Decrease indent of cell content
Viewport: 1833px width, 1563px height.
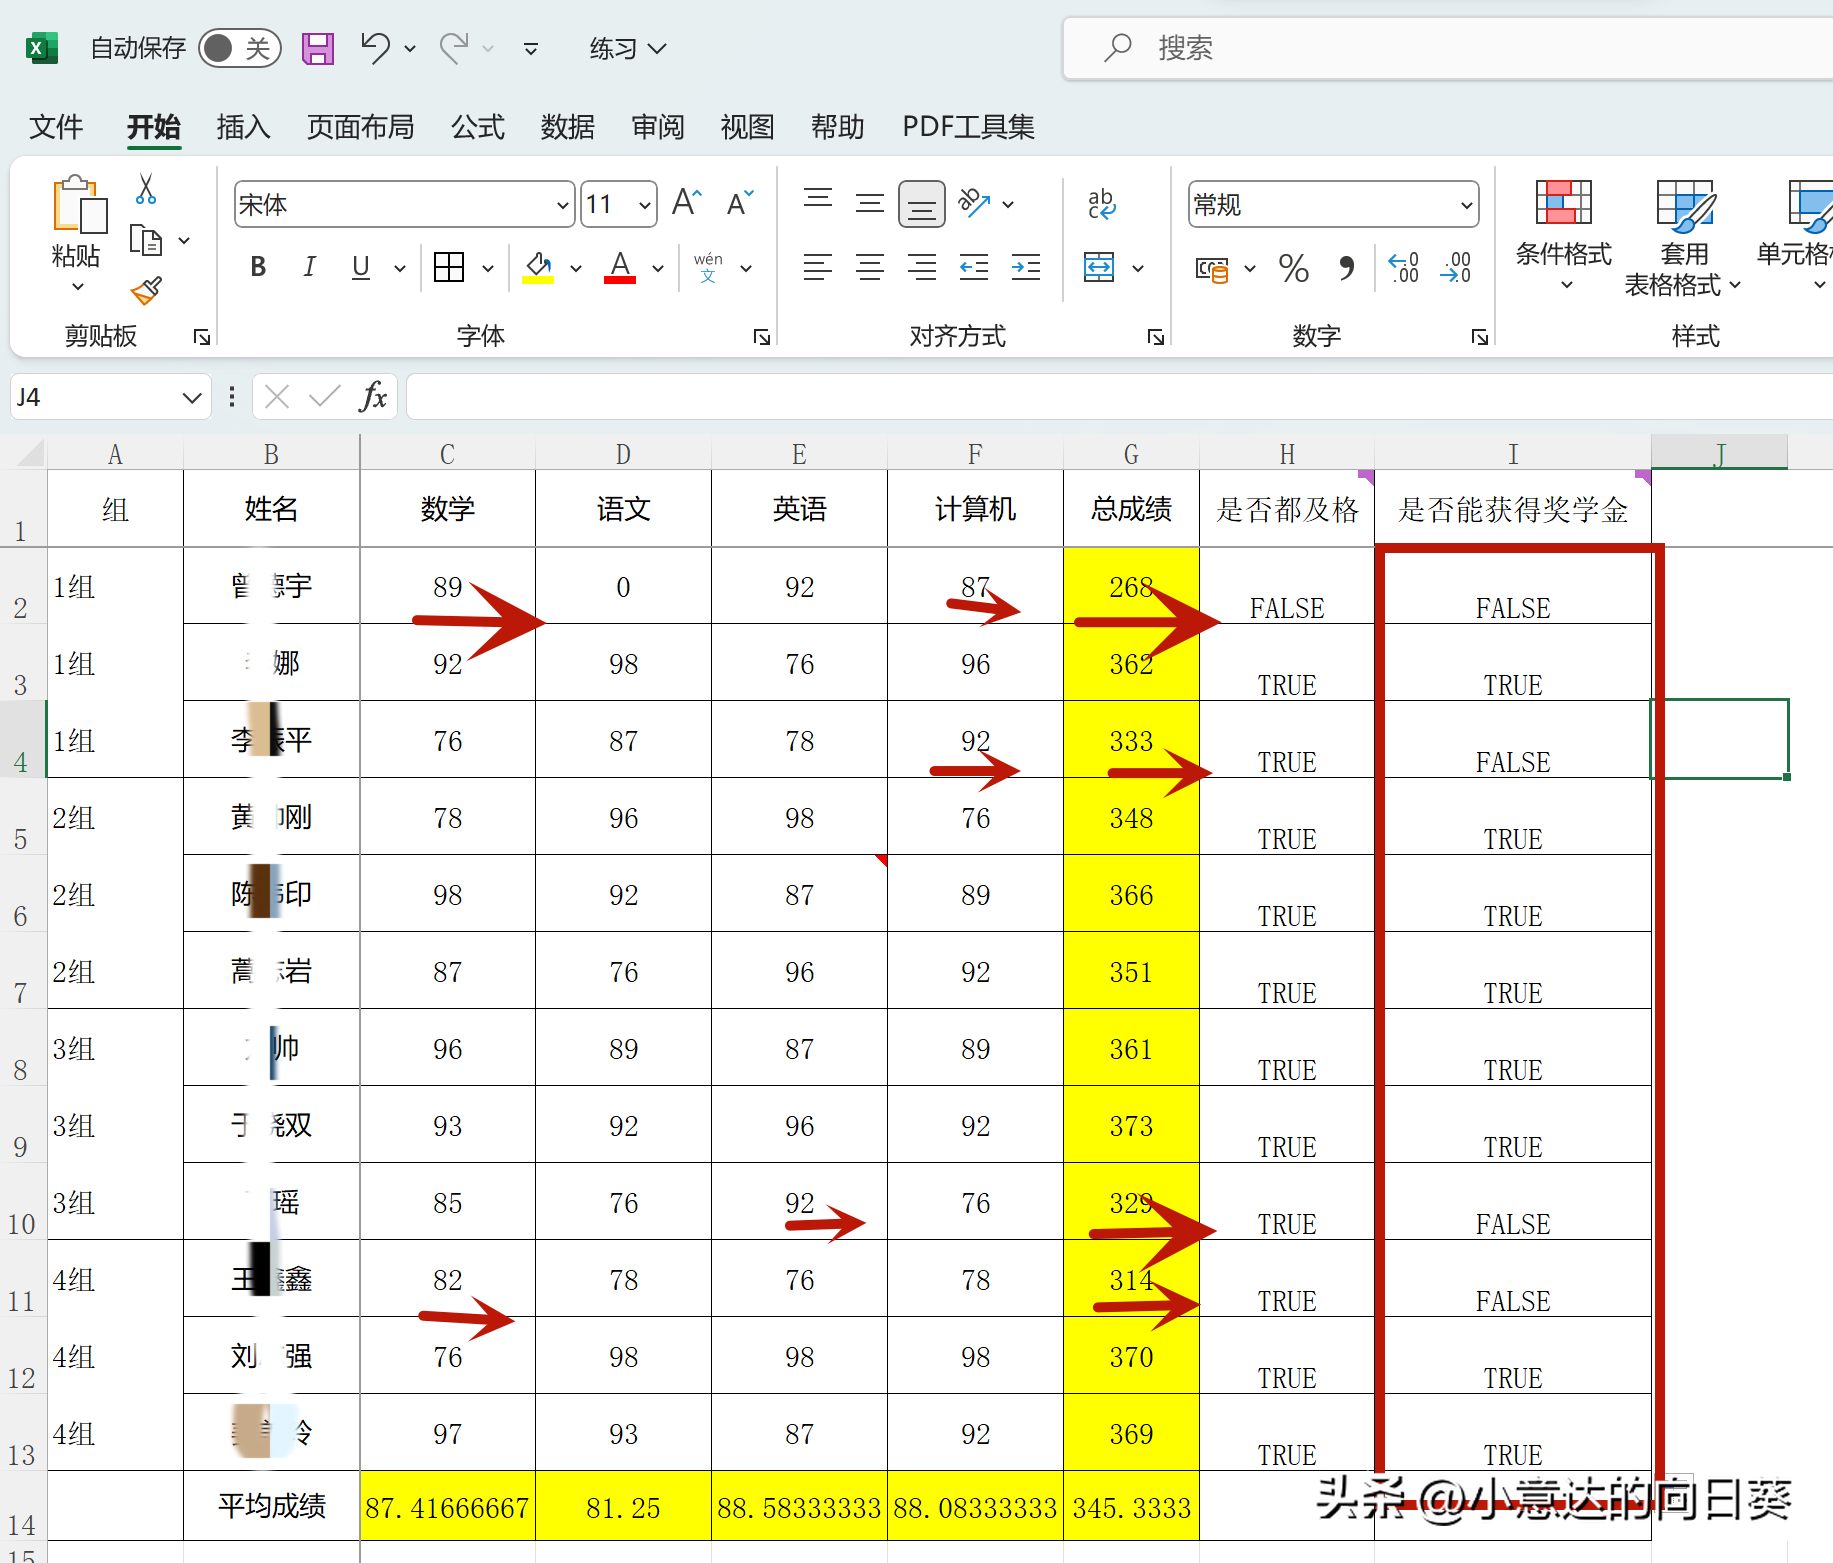[974, 267]
